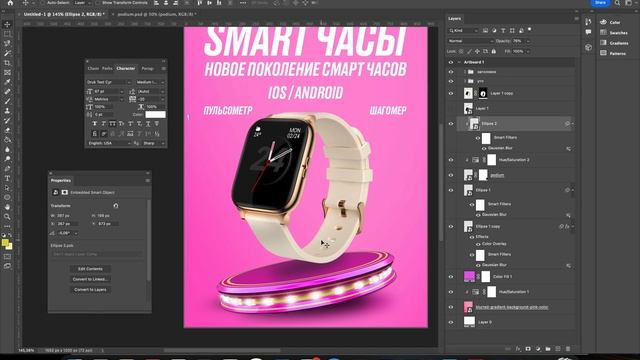Viewport: 640px width, 360px height.
Task: Select the Brush tool
Action: (x=7, y=101)
